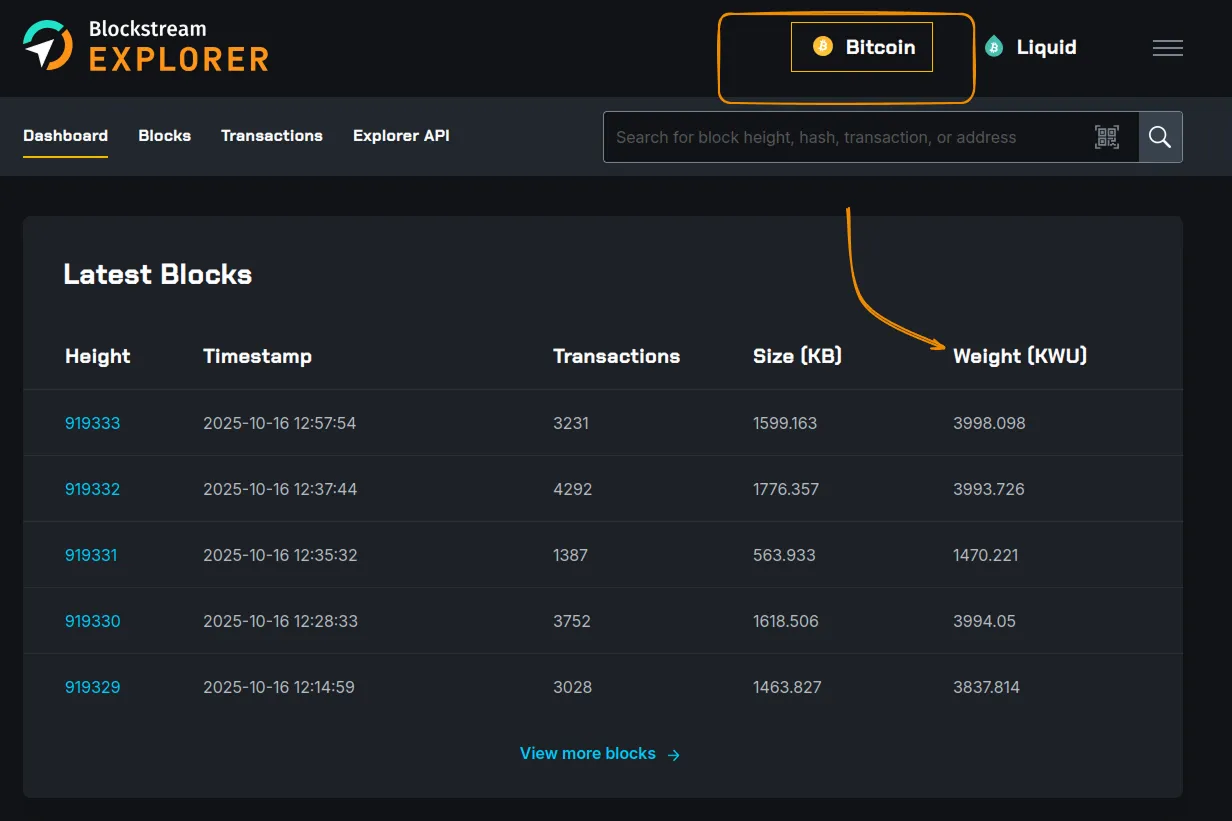The image size is (1232, 821).
Task: Open block height 919333
Action: pos(92,423)
